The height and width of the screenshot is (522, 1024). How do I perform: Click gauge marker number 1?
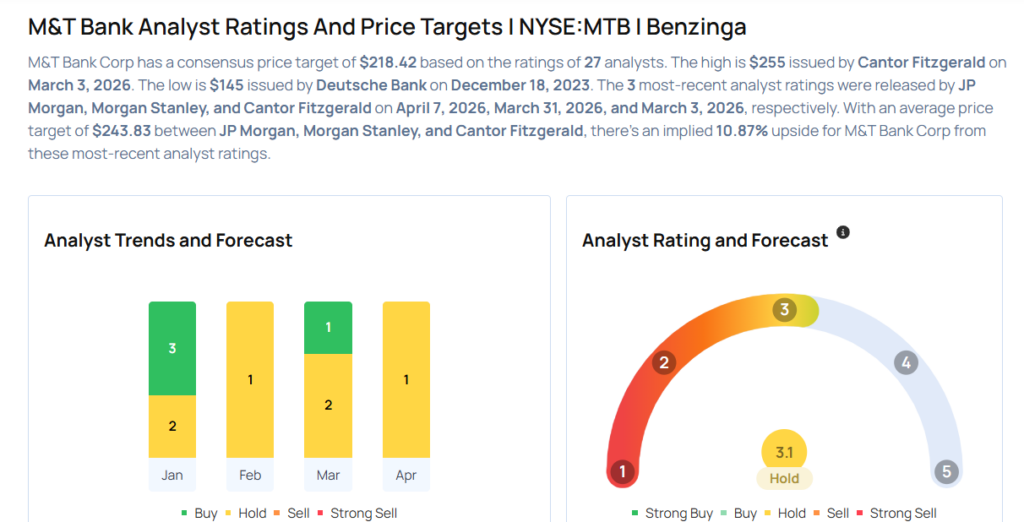point(622,471)
